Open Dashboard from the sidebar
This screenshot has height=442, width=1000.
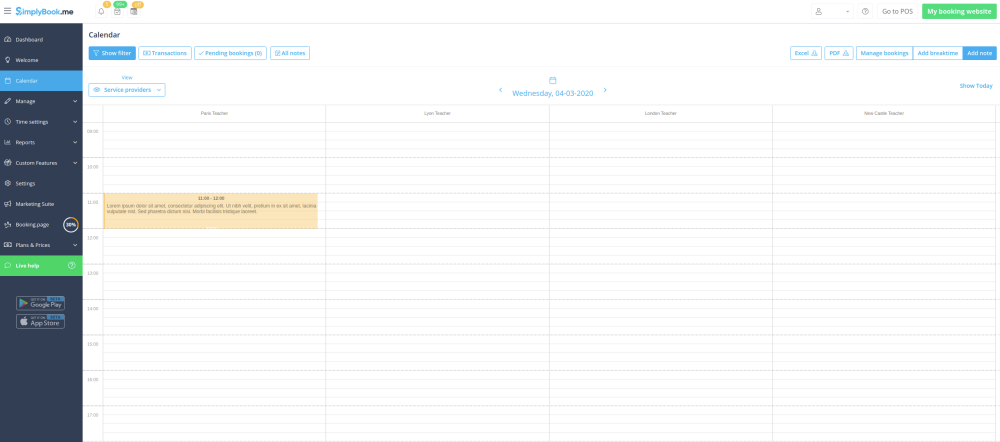(29, 39)
